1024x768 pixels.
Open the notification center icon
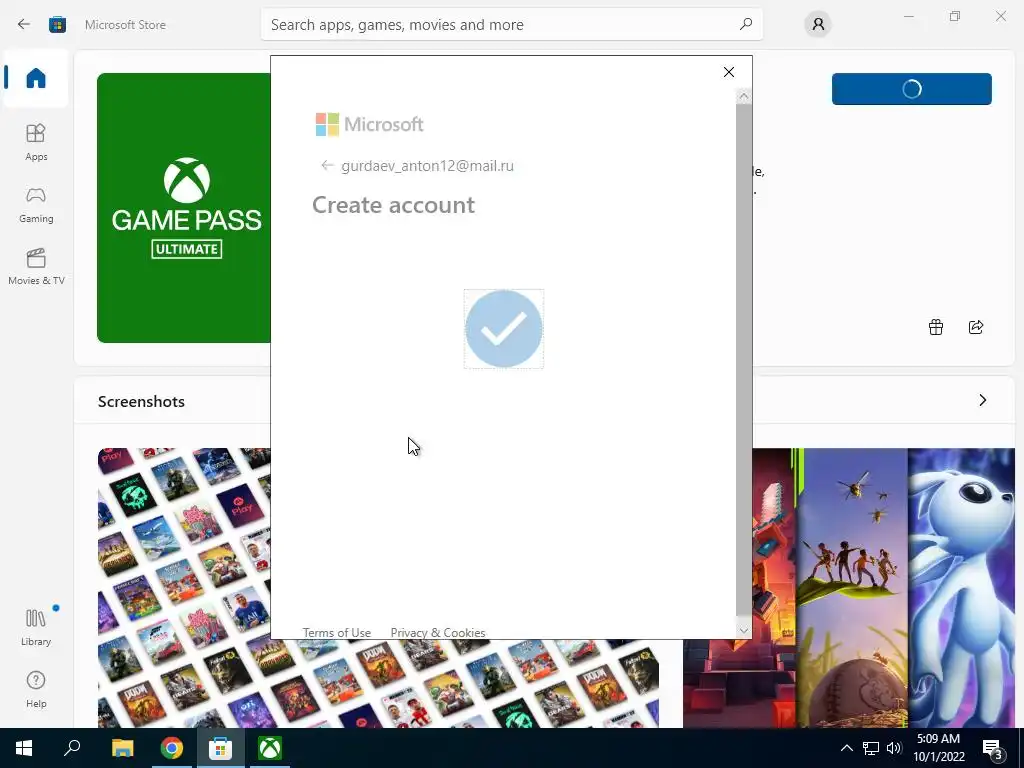[x=993, y=748]
